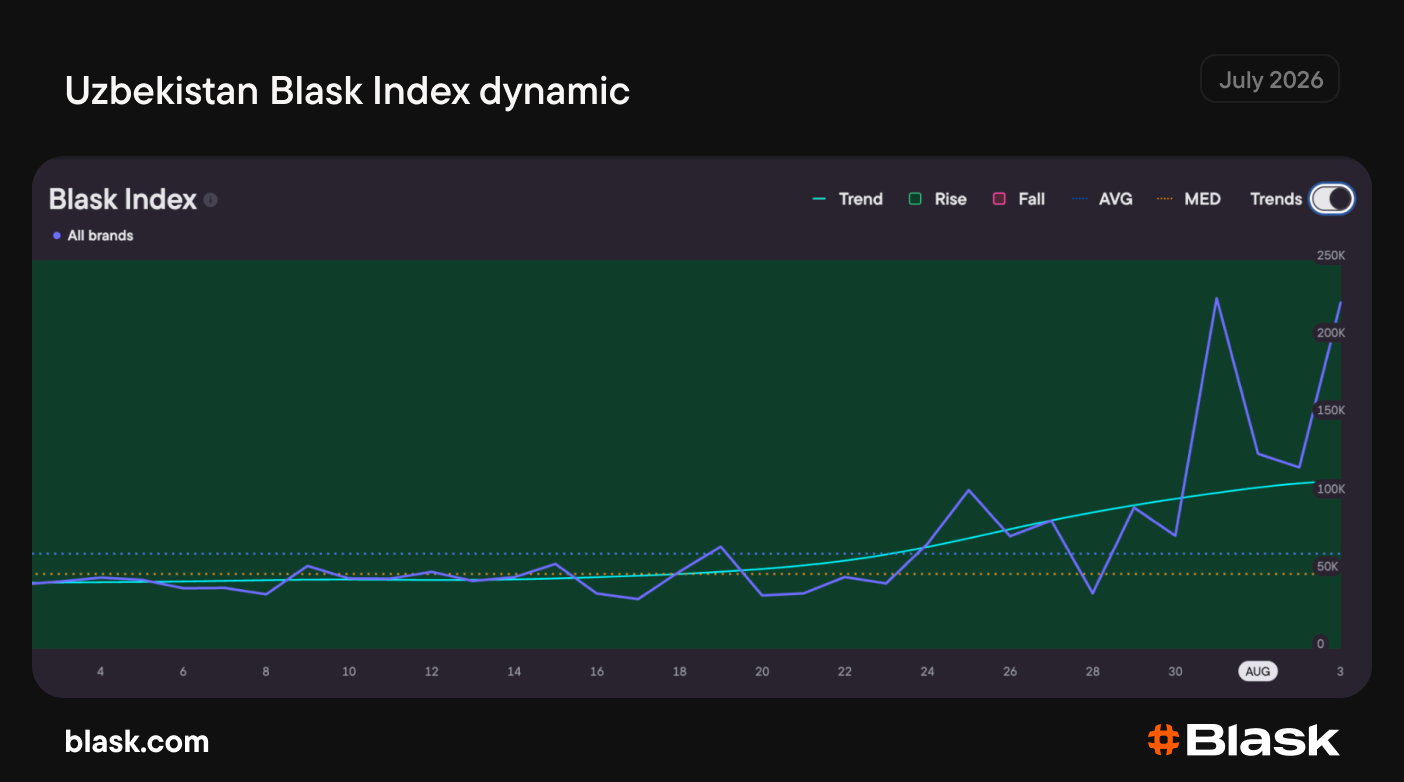Toggle the Trends switch off
Screen dimensions: 1404x782
click(1332, 199)
